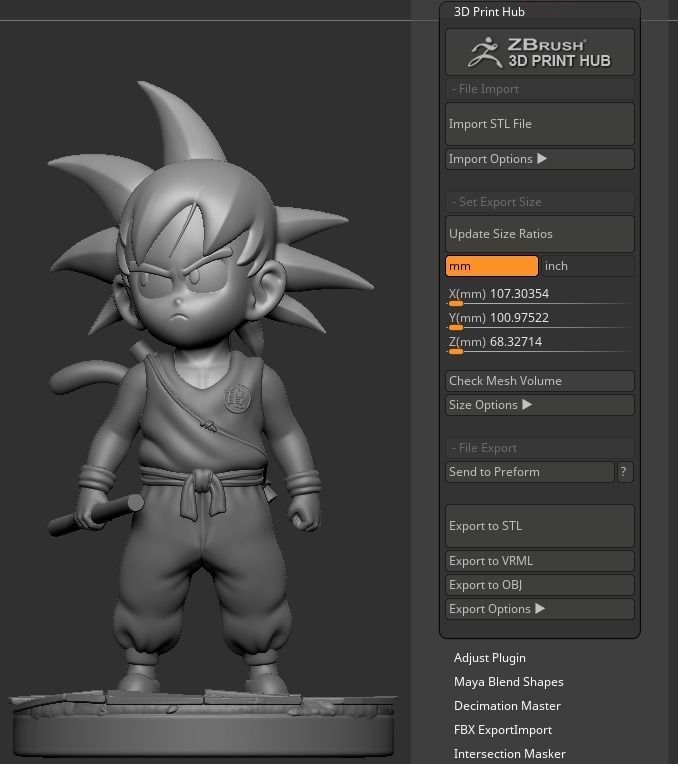Expand the Export Options submenu
Viewport: 678px width, 764px height.
pyautogui.click(x=540, y=609)
